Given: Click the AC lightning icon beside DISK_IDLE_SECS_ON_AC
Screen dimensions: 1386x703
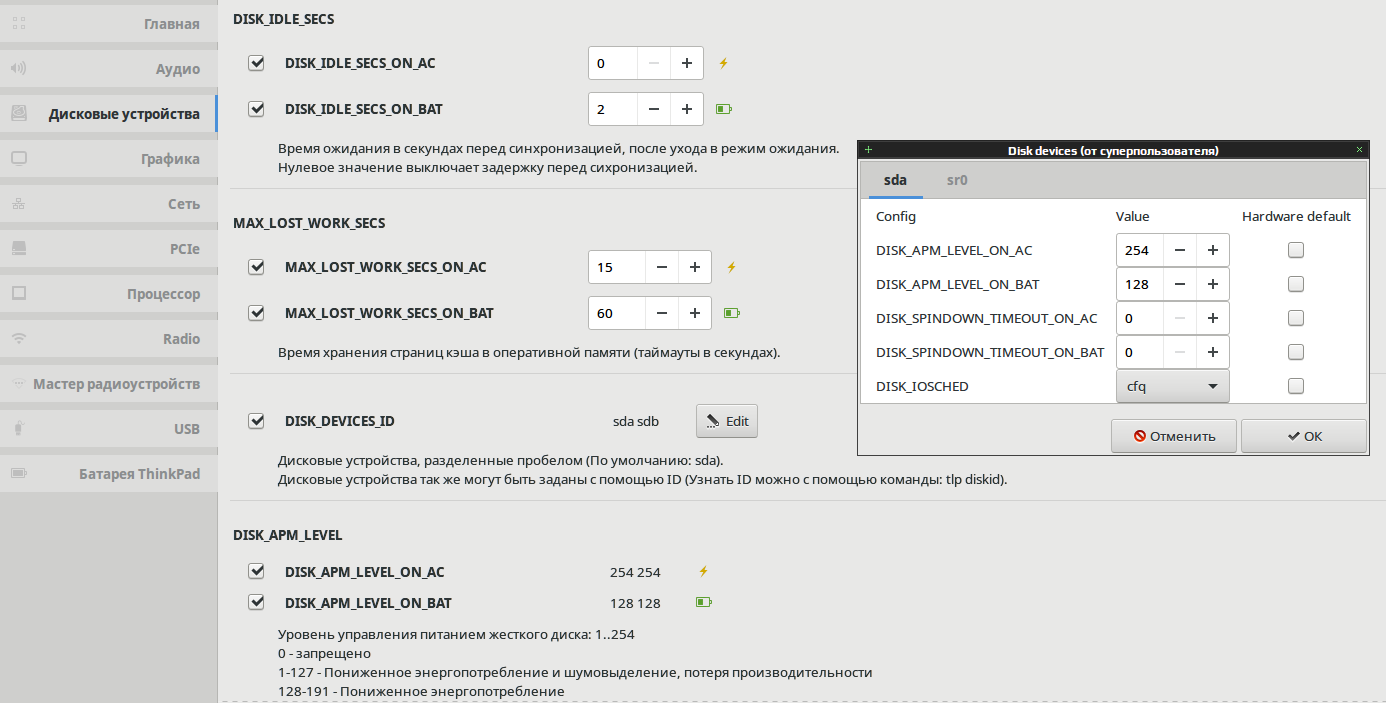Looking at the screenshot, I should (725, 63).
